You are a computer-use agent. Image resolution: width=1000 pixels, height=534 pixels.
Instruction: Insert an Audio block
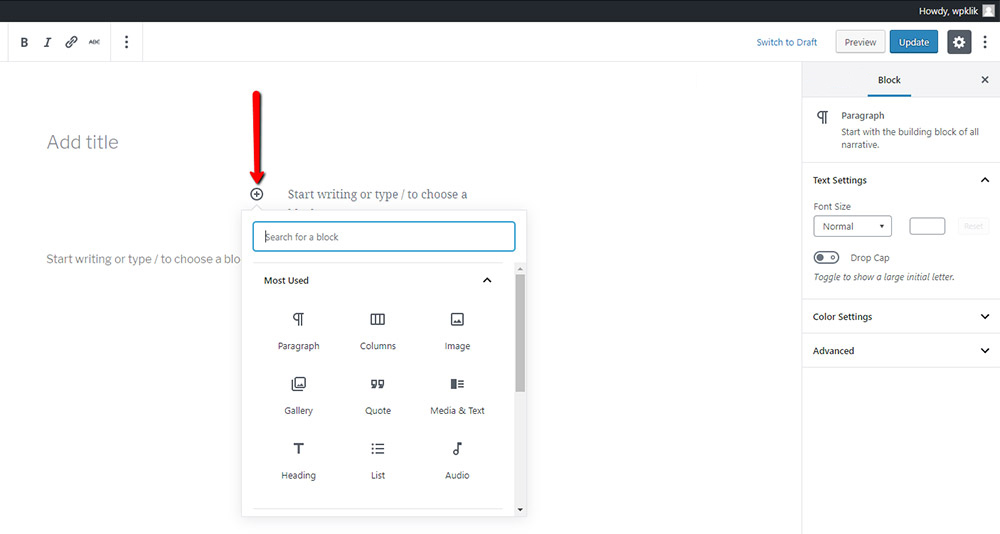coord(457,461)
